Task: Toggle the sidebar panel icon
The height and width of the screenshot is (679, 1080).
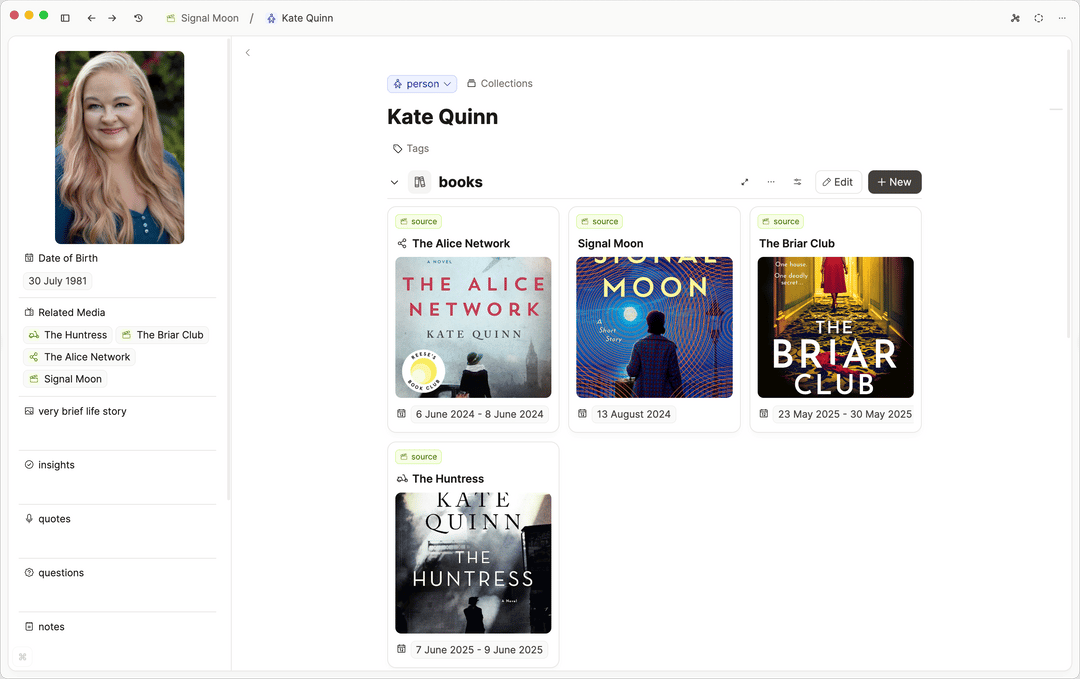Action: pyautogui.click(x=65, y=18)
